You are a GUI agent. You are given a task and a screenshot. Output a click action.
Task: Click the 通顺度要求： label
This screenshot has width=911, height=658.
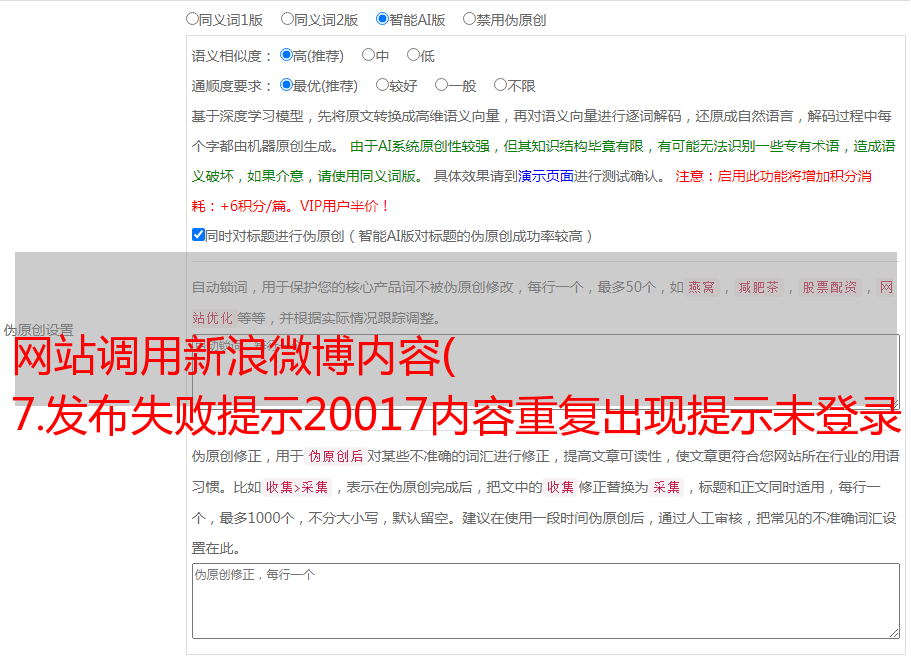(x=232, y=86)
